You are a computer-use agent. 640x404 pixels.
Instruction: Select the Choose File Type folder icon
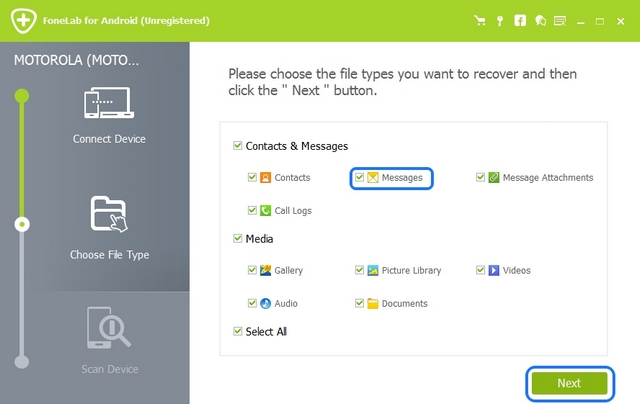tap(109, 214)
